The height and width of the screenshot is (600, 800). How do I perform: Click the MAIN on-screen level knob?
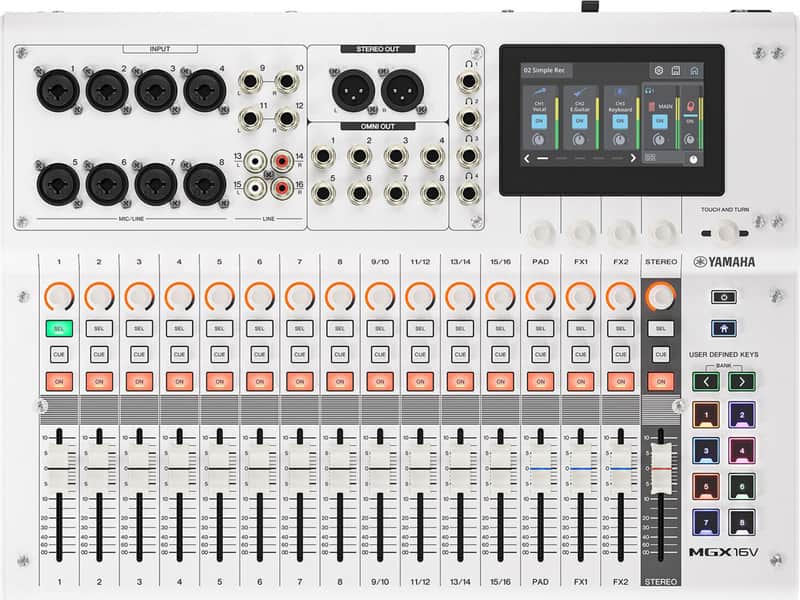tap(659, 140)
